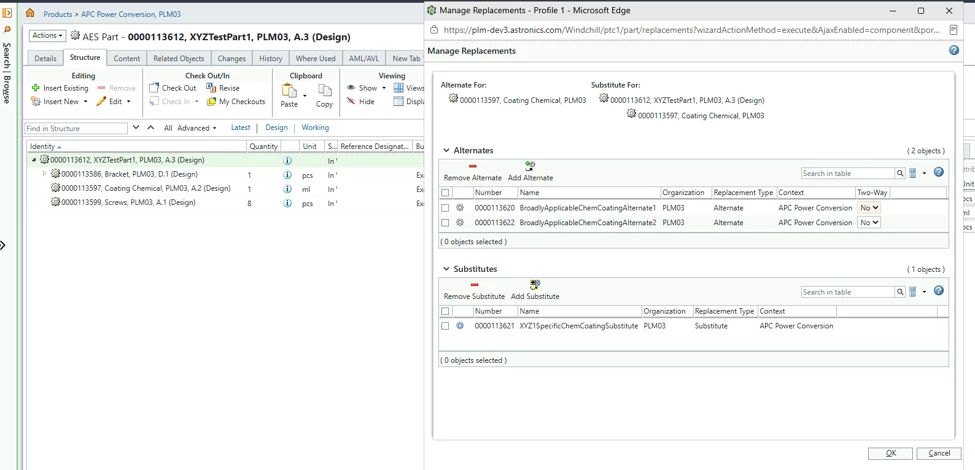Screen dimensions: 975x470
Task: Click the Edit pencil icon
Action: tap(101, 101)
